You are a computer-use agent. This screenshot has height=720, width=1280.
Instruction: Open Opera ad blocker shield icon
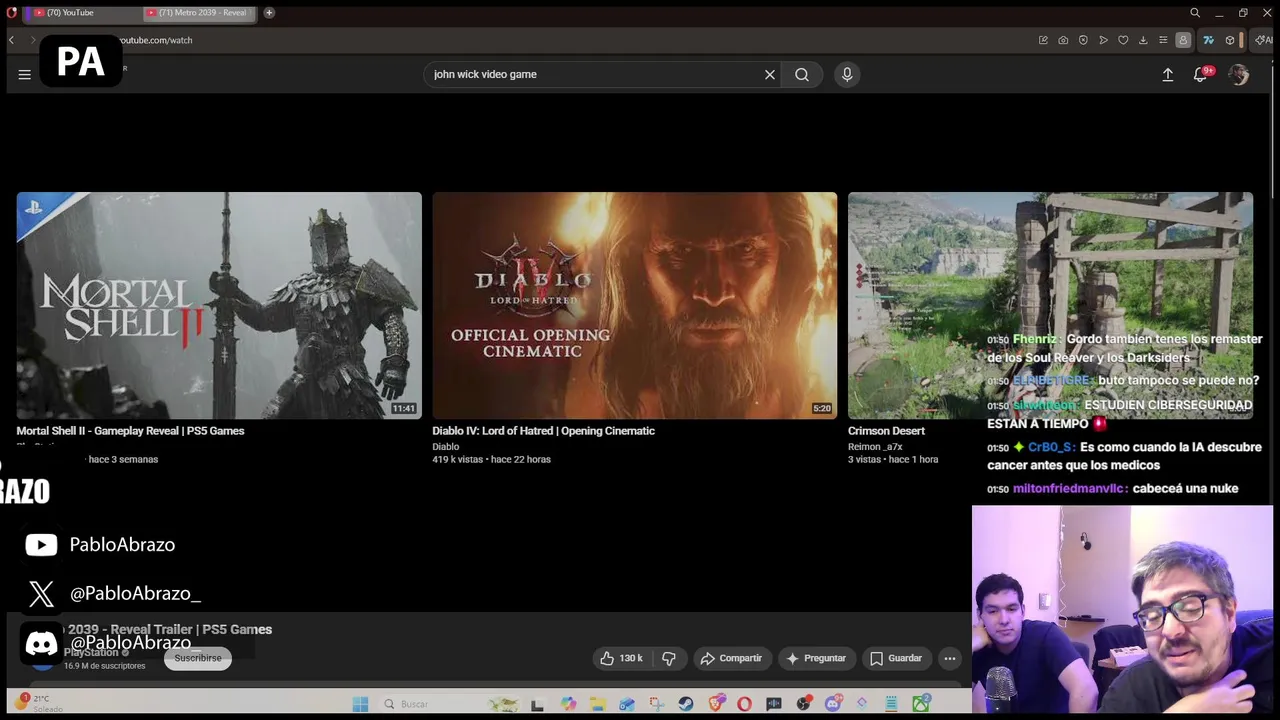click(x=1083, y=40)
